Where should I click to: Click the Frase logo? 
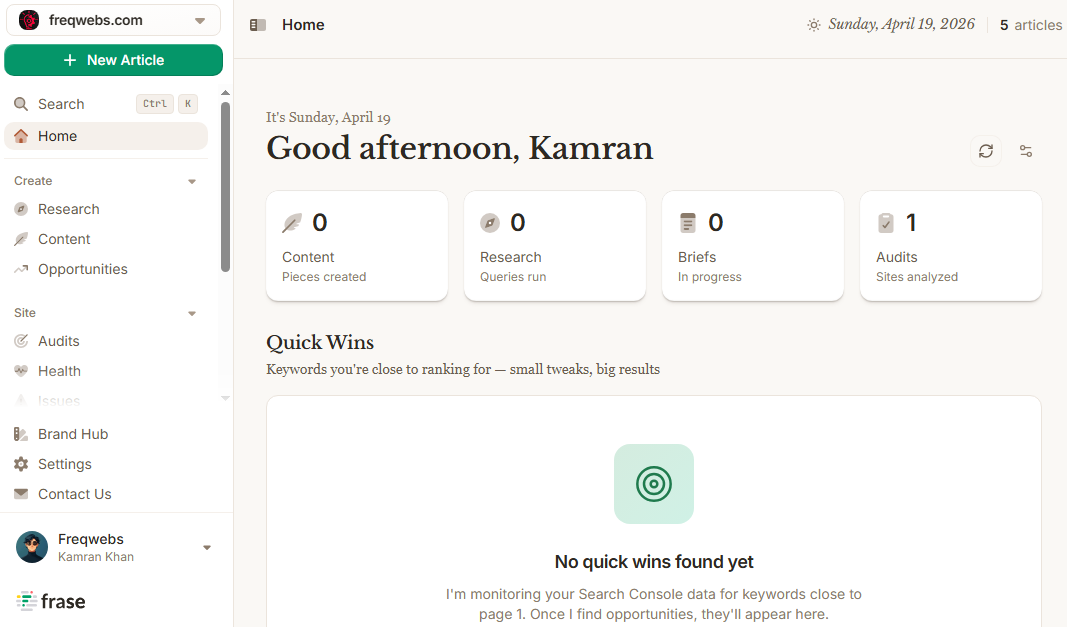[51, 601]
